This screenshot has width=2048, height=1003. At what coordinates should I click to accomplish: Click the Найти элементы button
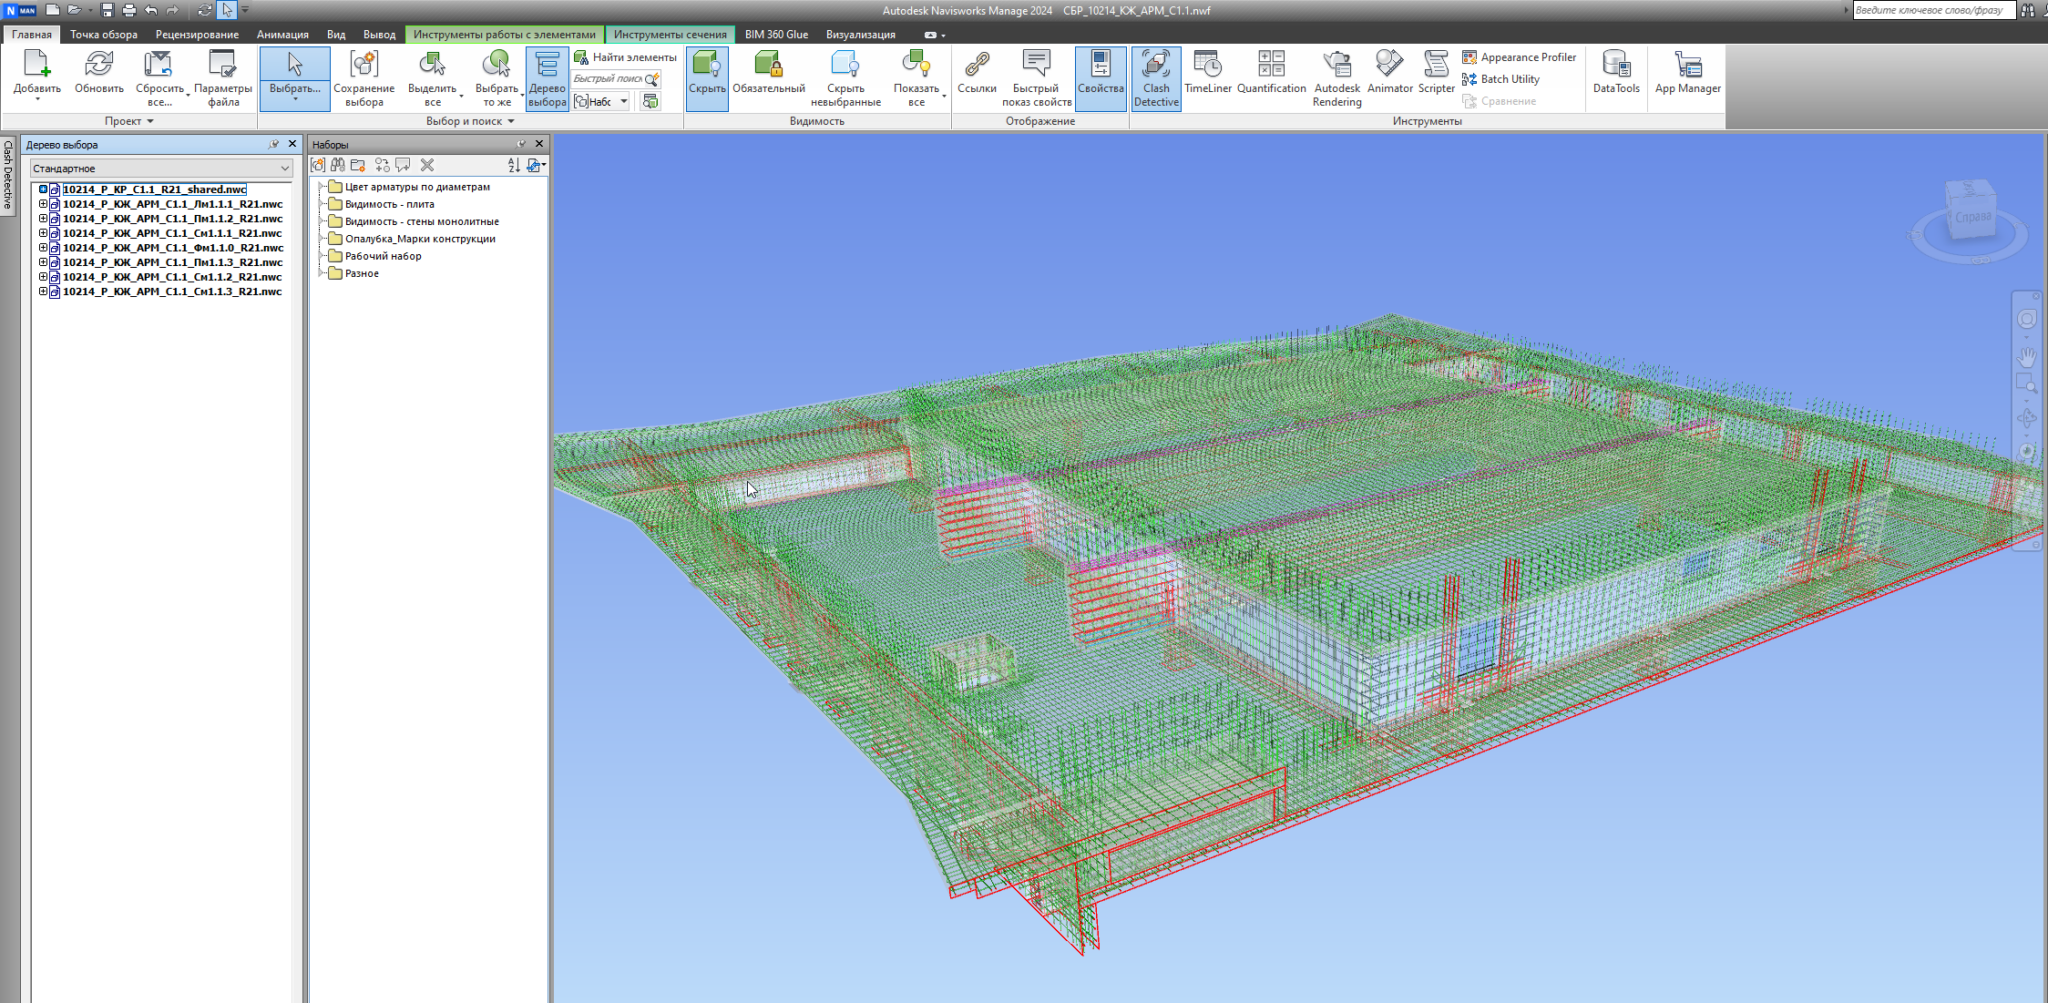(x=626, y=57)
